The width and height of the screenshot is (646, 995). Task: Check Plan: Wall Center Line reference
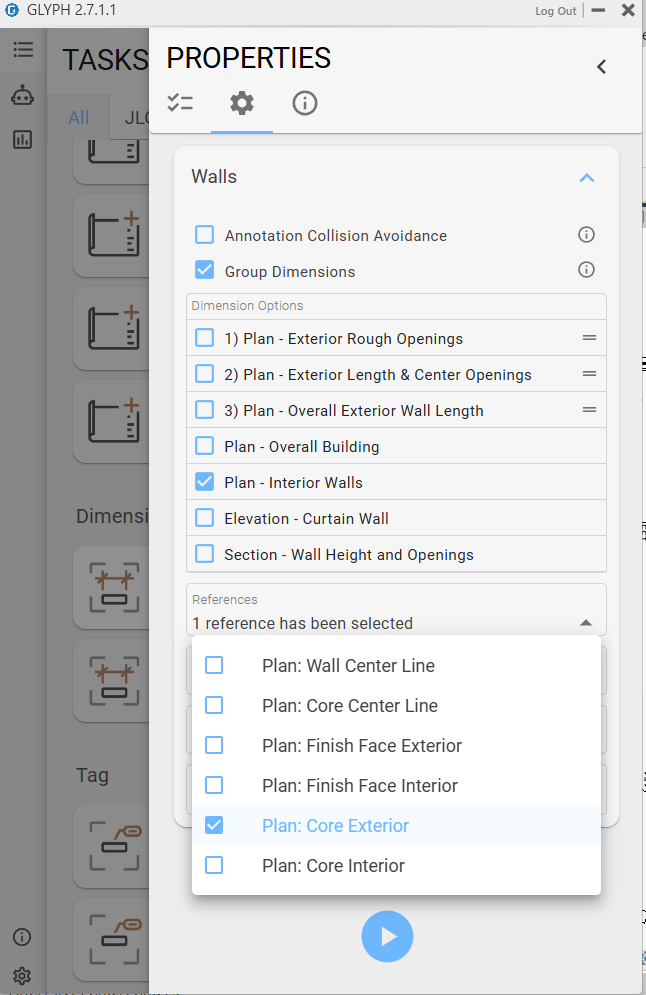pos(214,666)
